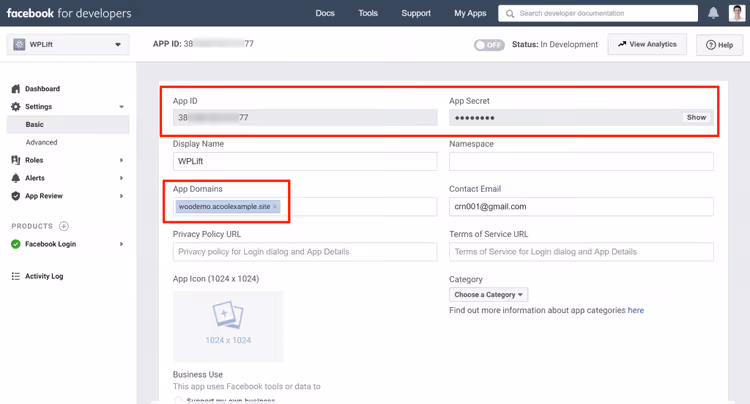Click the Roles icon in sidebar
This screenshot has width=750, height=404.
16,160
